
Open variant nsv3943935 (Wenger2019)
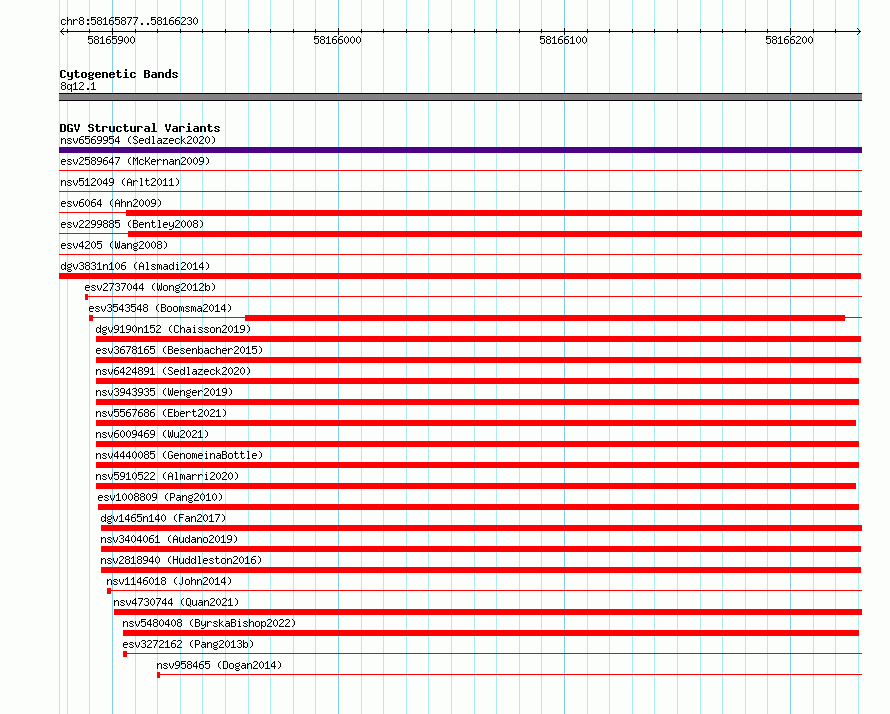coord(164,392)
